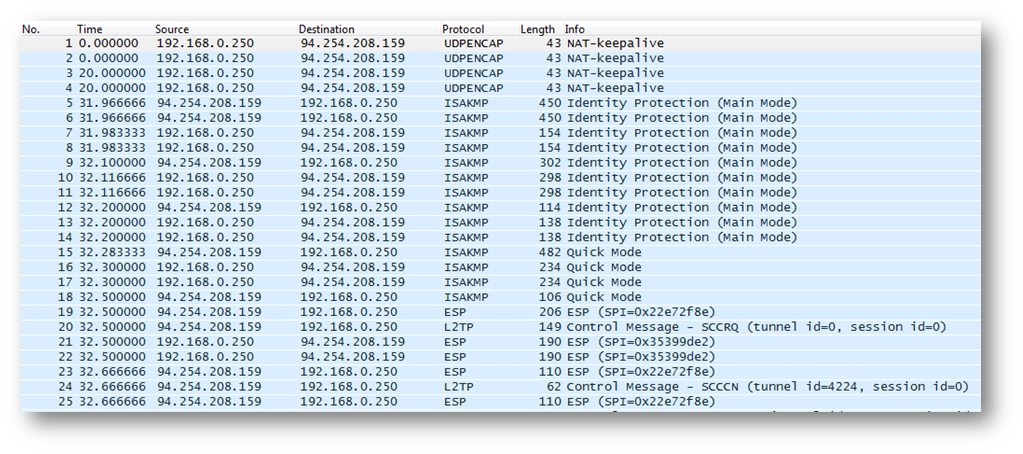Screen dimensions: 1023x454
Task: Select packet 1 NAT-keepalive row
Action: 500,43
